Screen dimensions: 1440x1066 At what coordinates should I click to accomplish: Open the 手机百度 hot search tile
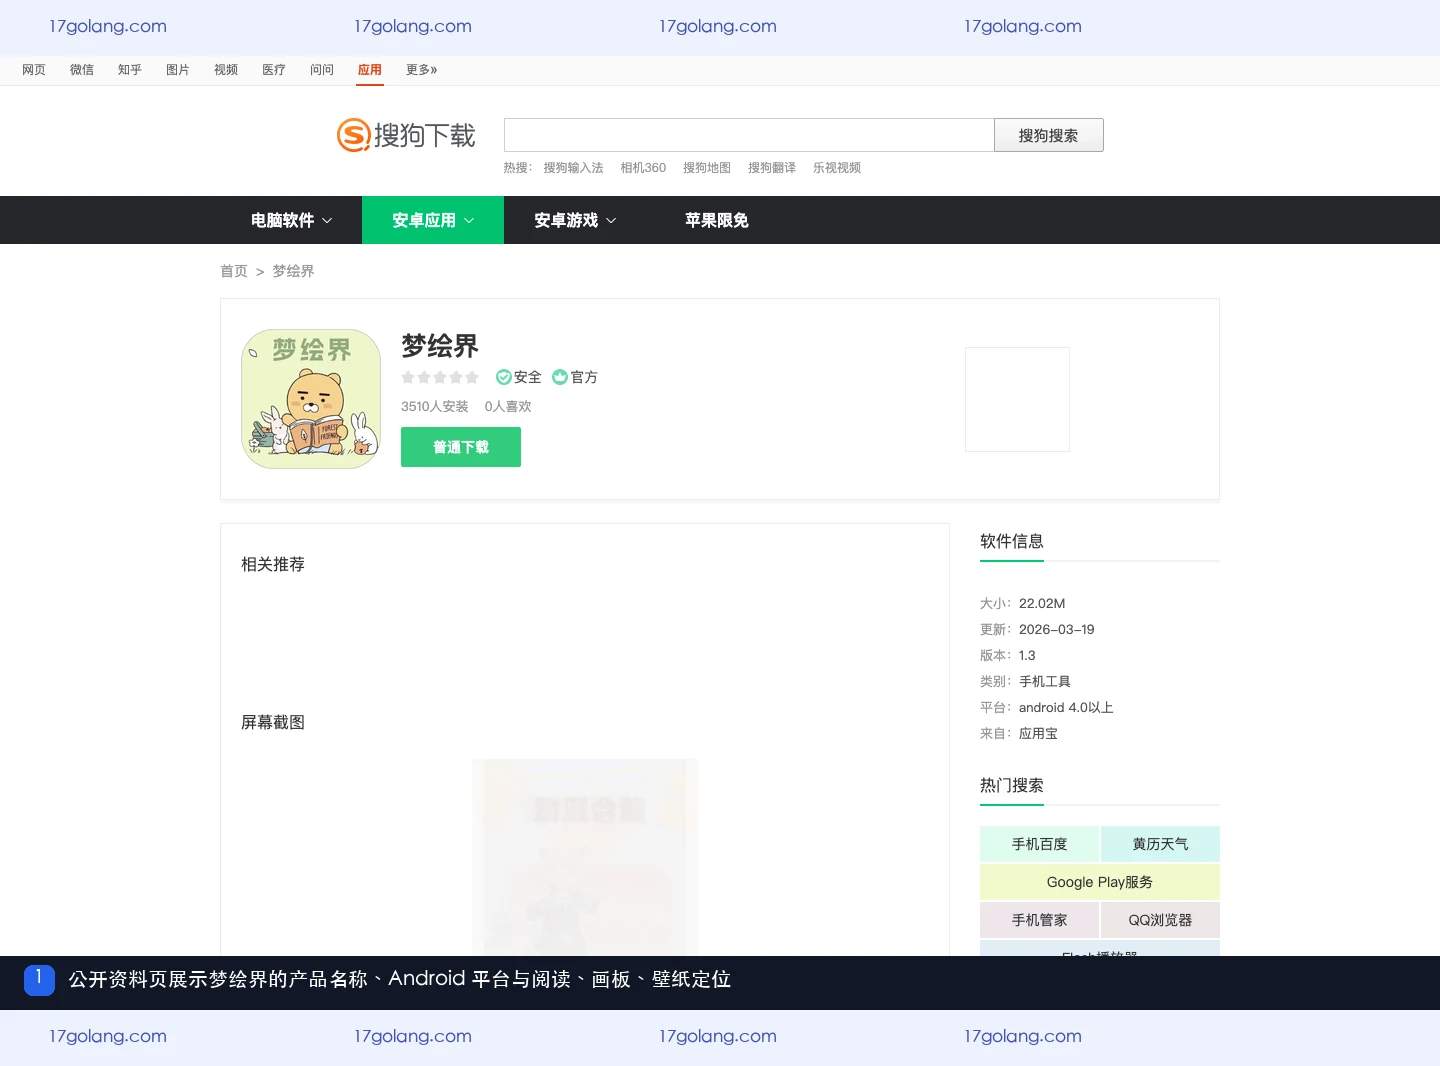[x=1040, y=844]
